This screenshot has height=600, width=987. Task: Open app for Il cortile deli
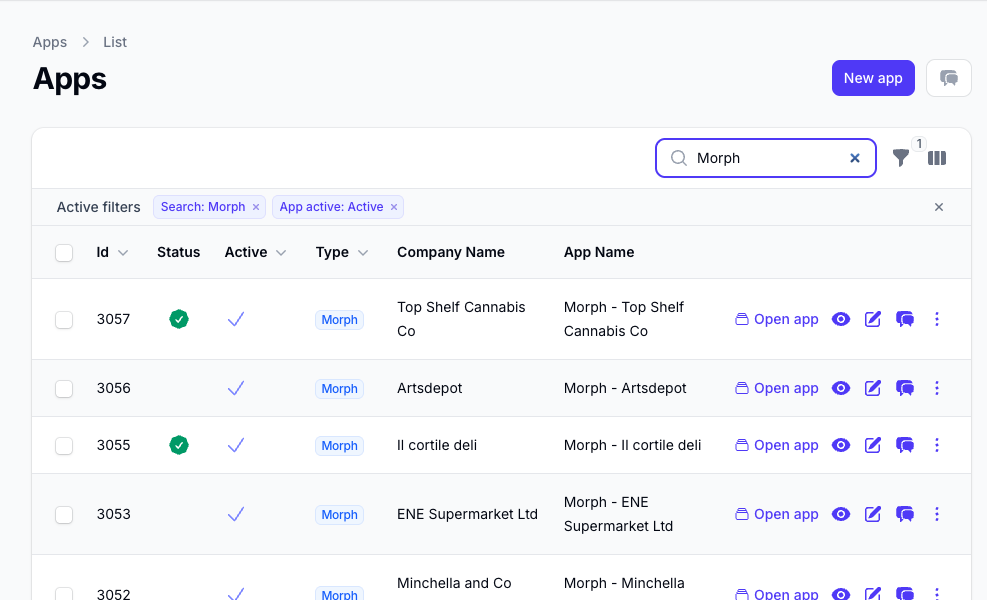click(777, 445)
